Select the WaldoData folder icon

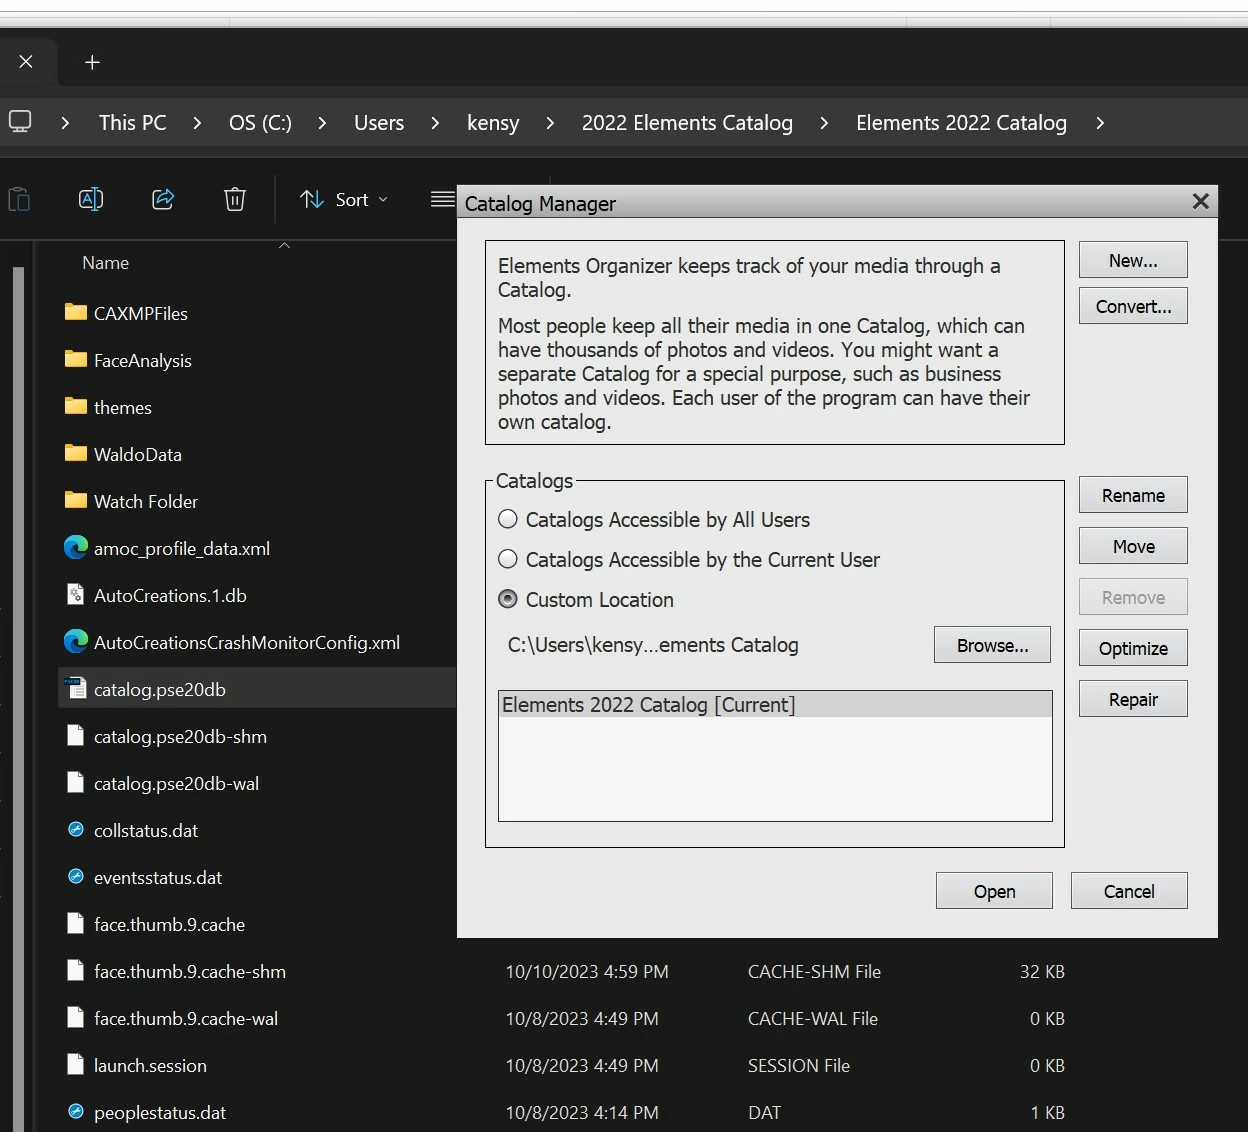tap(76, 453)
